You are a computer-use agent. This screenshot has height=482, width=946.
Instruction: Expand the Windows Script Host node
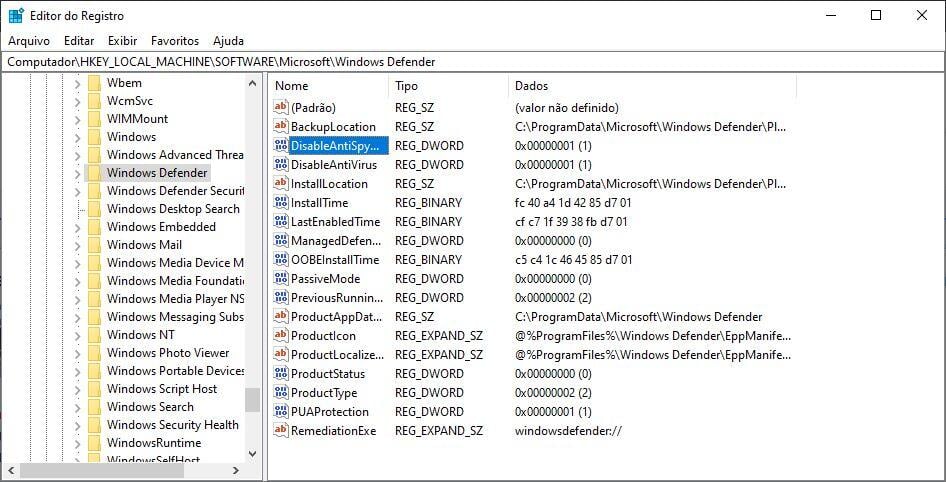click(x=77, y=390)
